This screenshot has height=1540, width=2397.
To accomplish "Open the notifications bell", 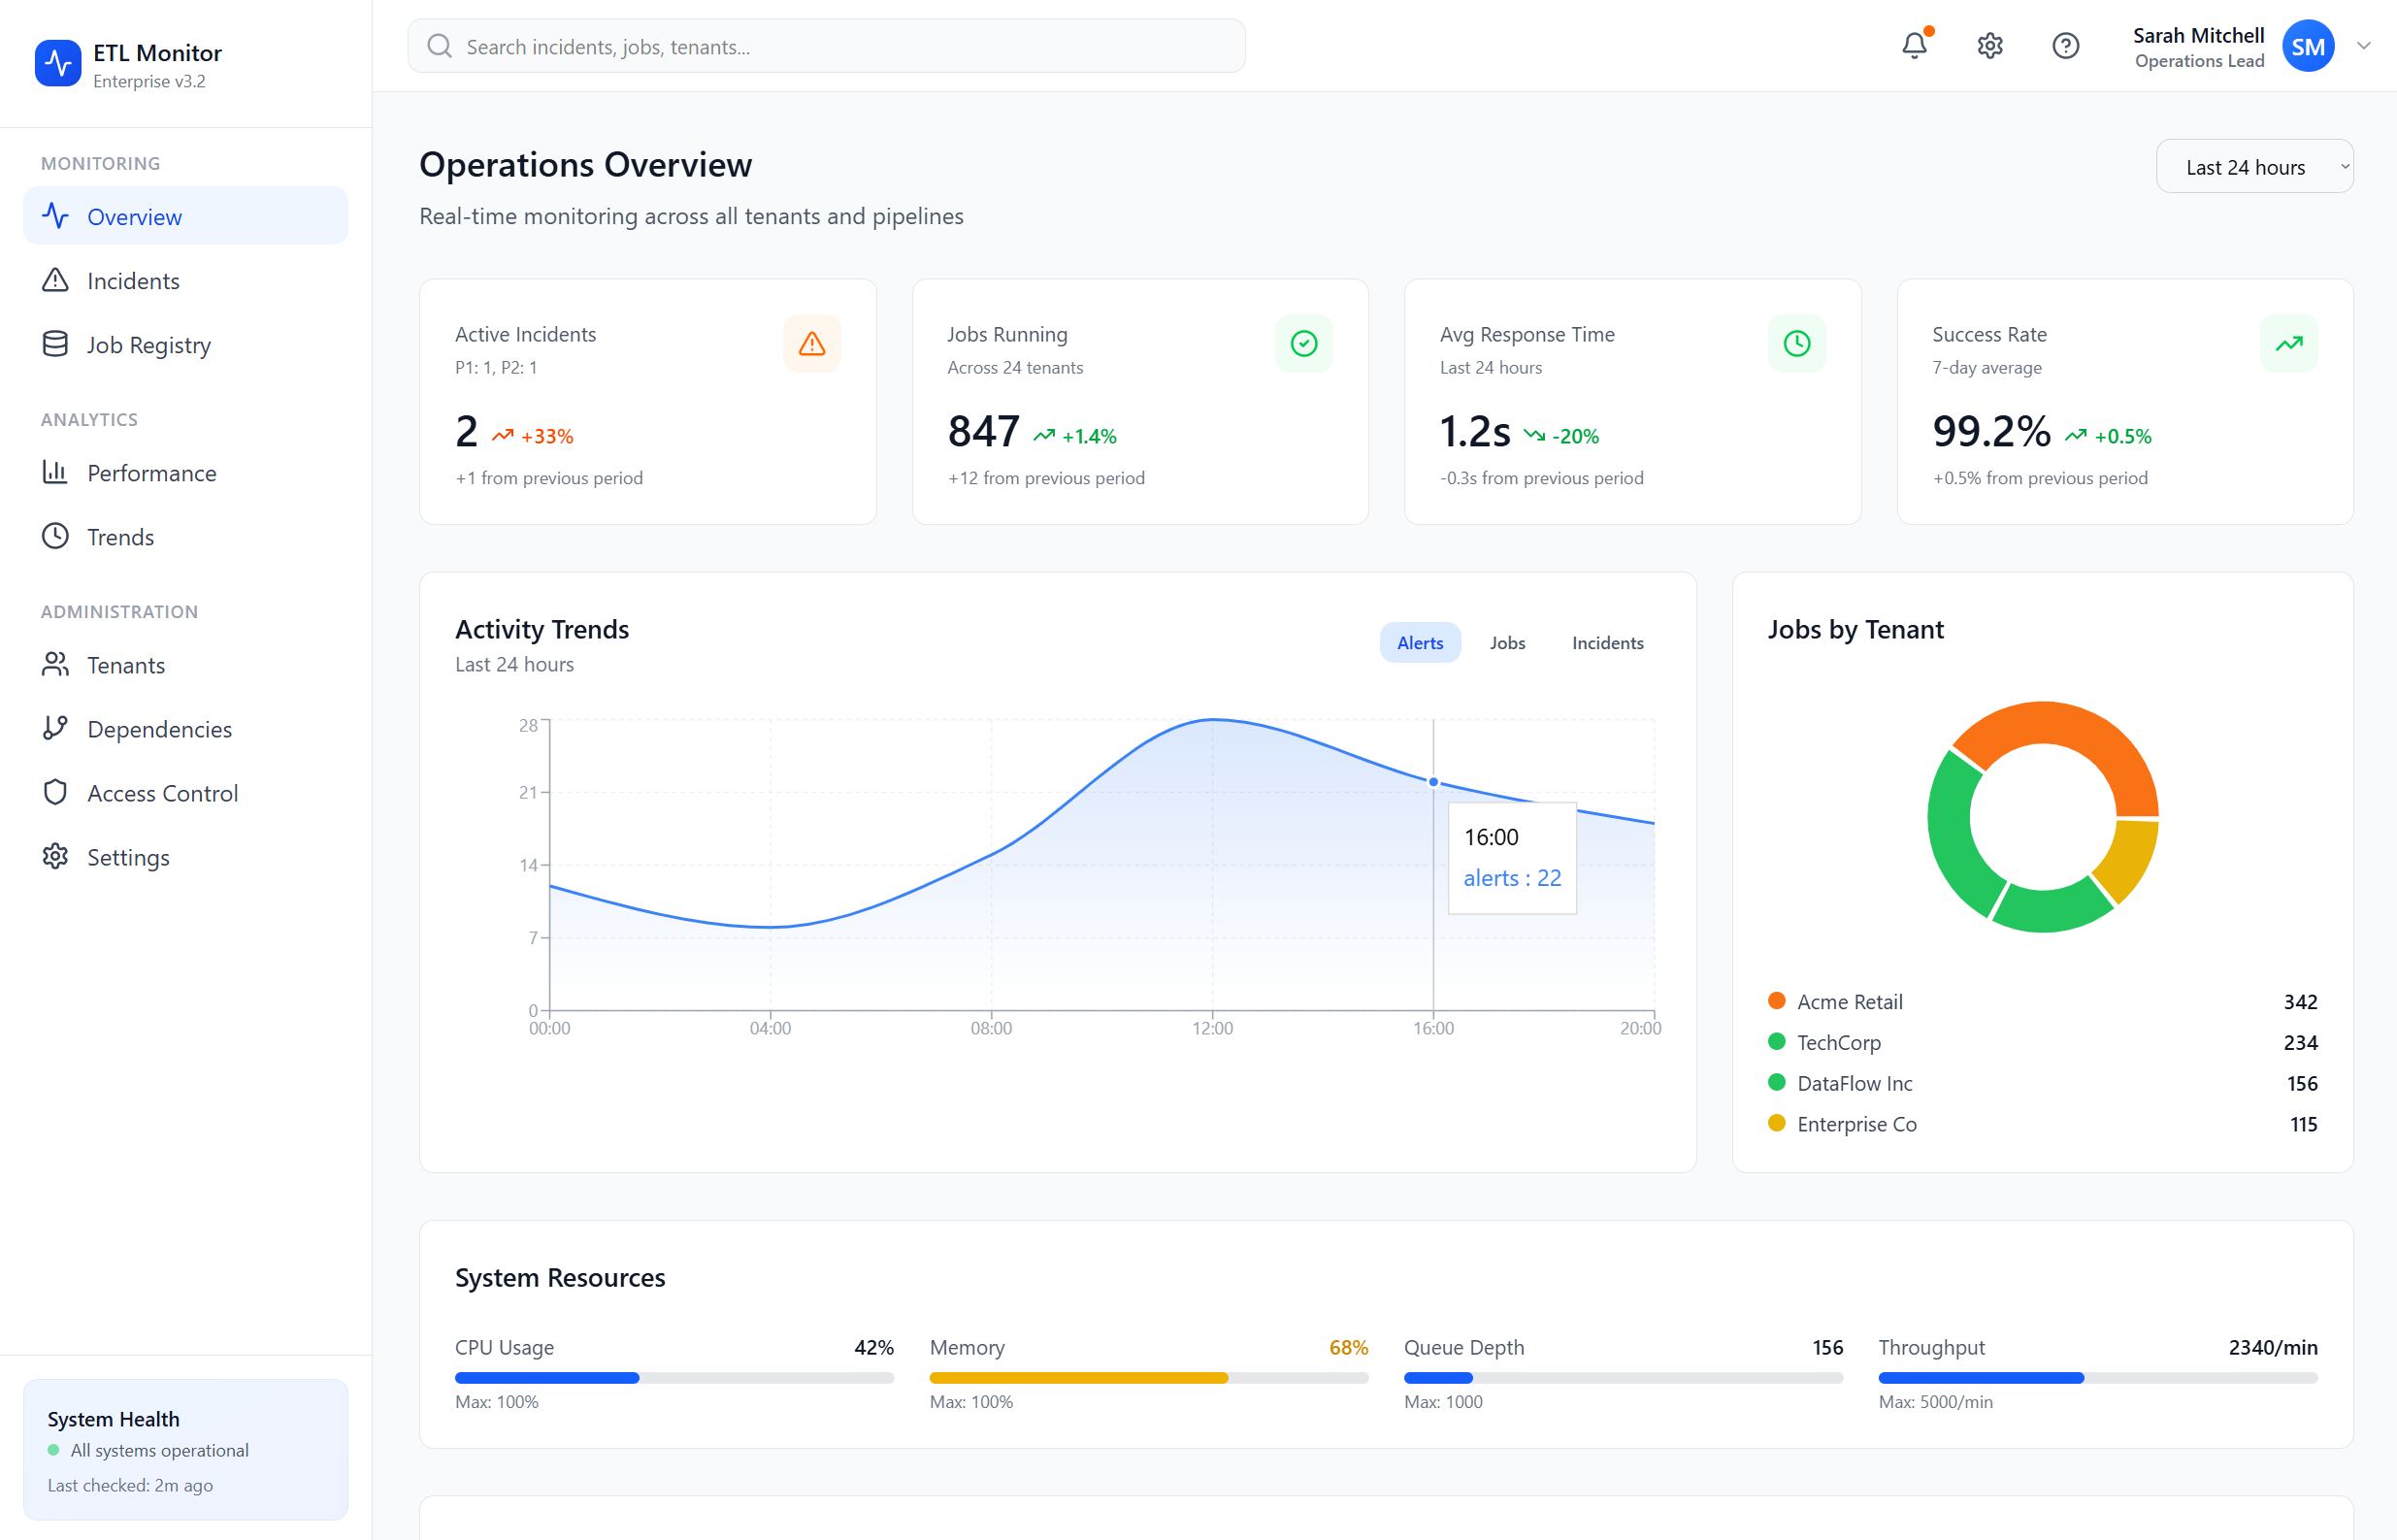I will [1914, 46].
